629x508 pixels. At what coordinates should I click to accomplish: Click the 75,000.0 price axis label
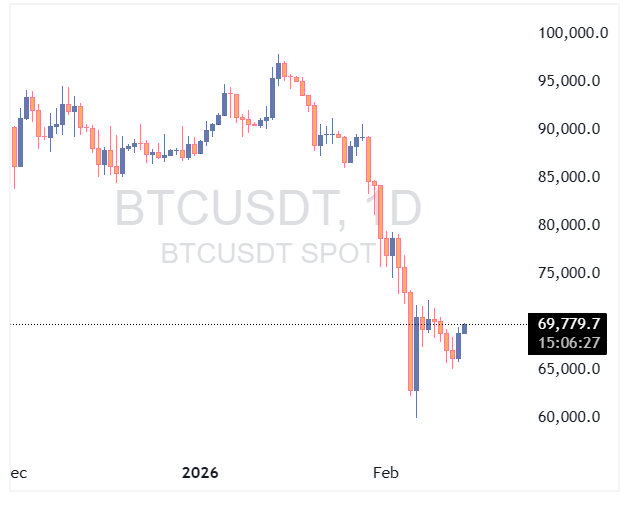pos(570,273)
